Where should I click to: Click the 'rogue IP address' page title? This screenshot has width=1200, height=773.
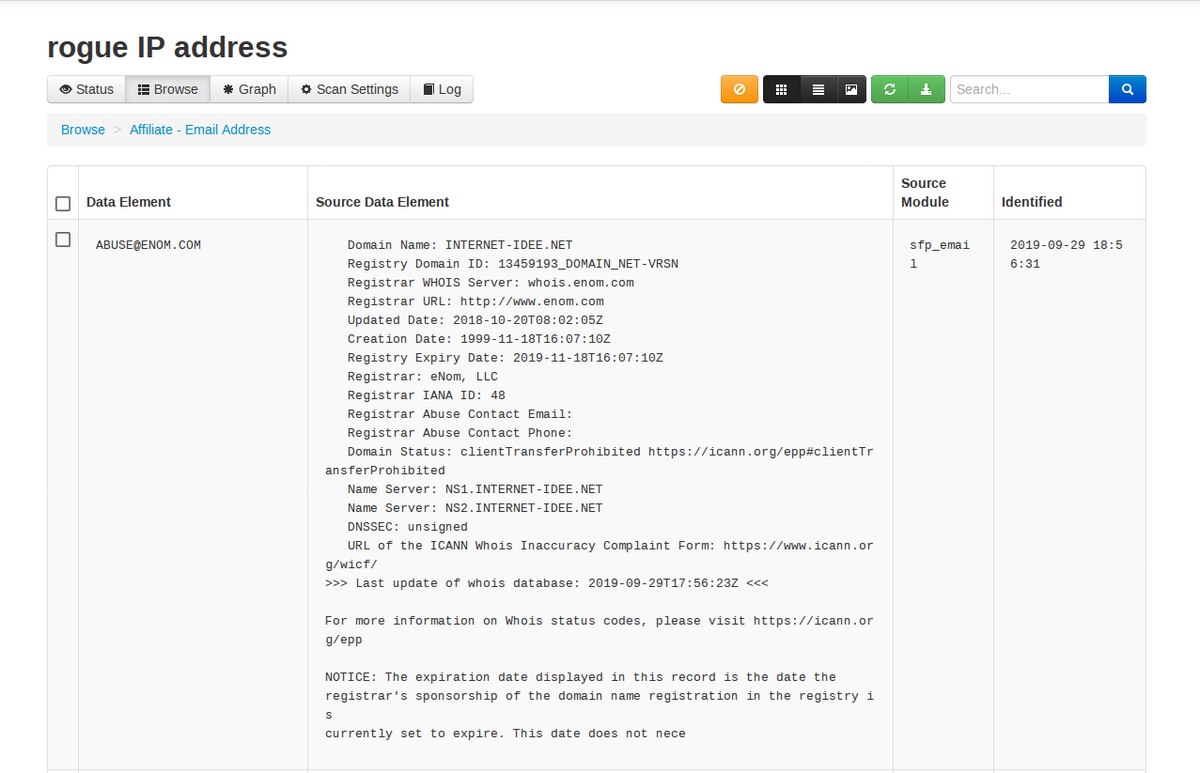tap(167, 47)
